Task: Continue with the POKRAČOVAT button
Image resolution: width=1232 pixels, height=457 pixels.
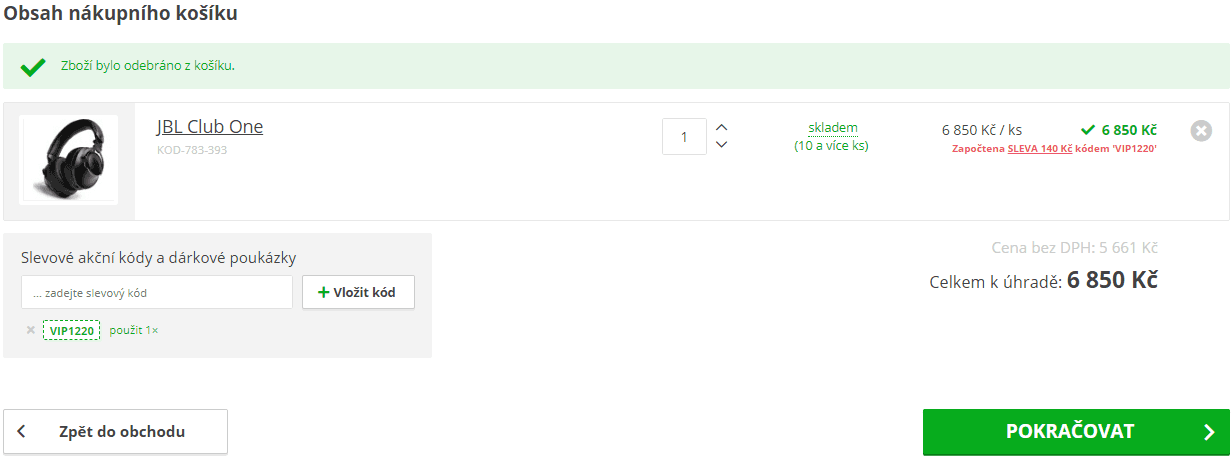Action: click(x=1076, y=432)
